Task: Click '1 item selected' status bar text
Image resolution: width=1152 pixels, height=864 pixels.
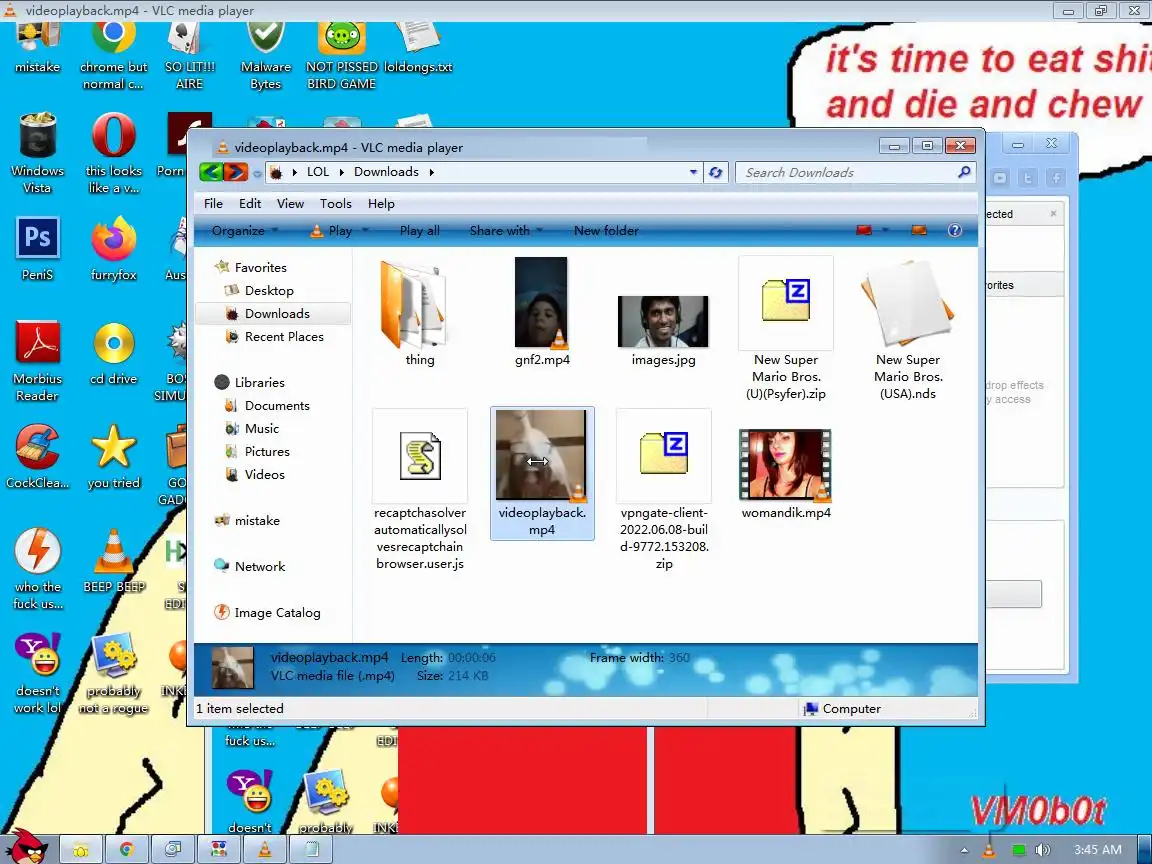Action: (x=240, y=708)
